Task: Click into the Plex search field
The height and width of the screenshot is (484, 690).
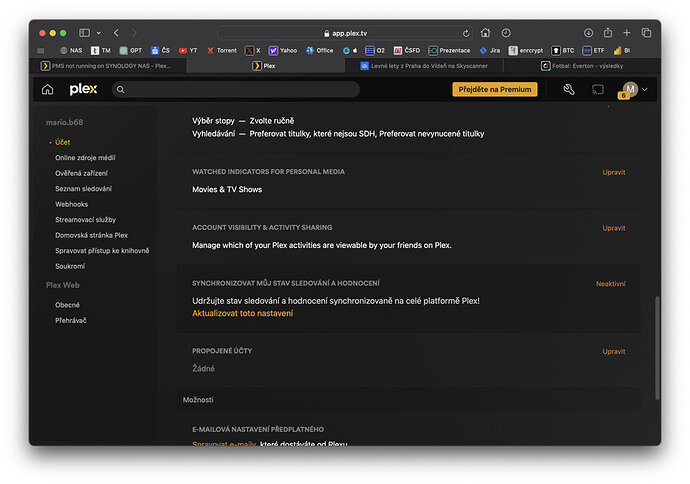Action: [x=235, y=89]
